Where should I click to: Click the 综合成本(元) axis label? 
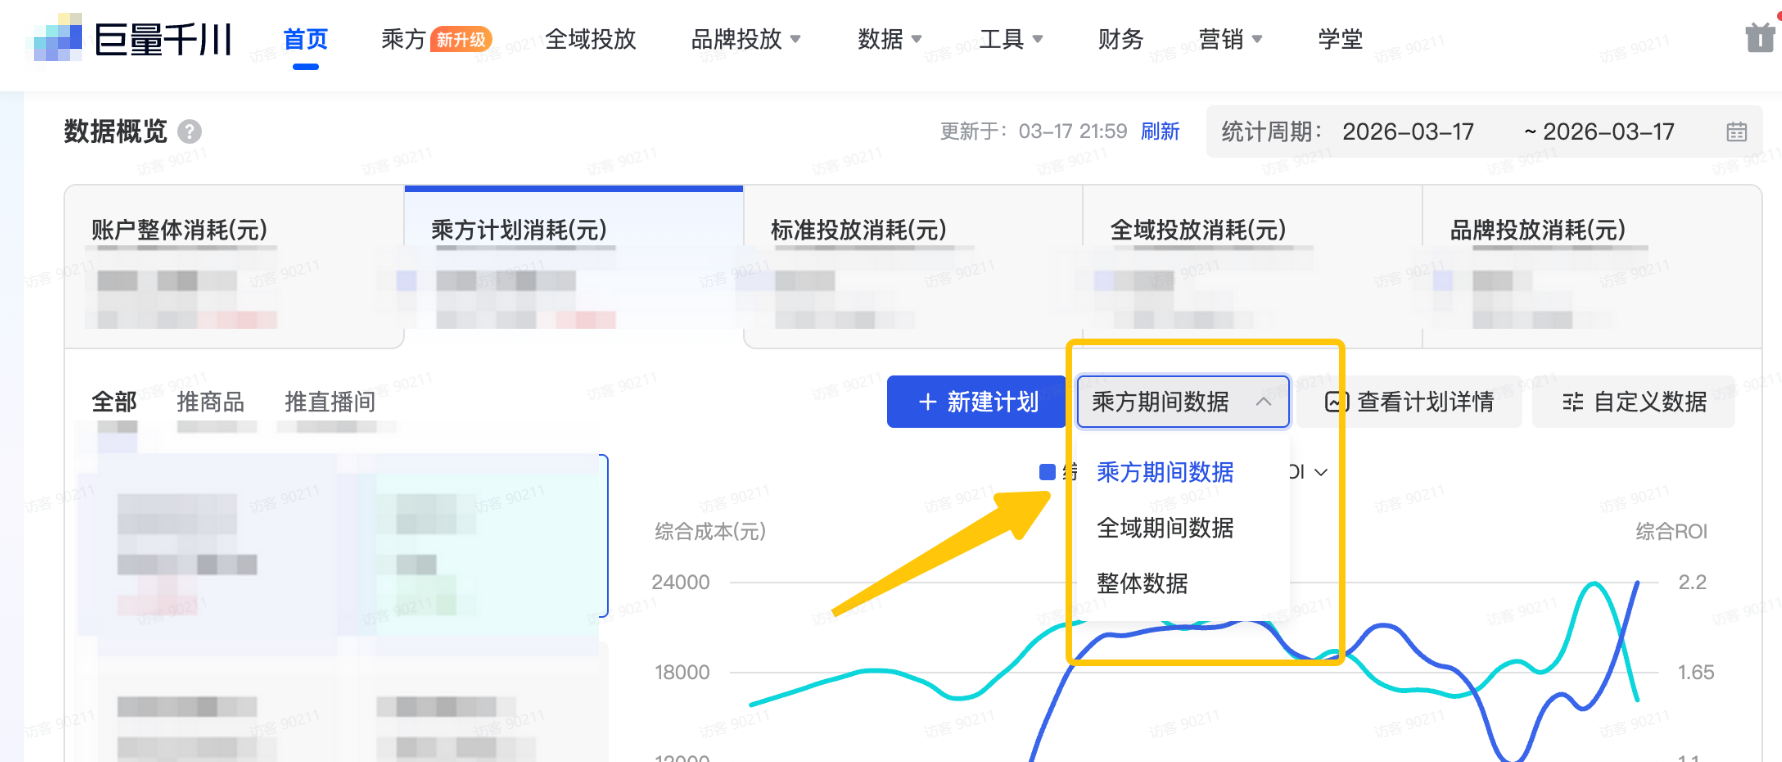710,531
